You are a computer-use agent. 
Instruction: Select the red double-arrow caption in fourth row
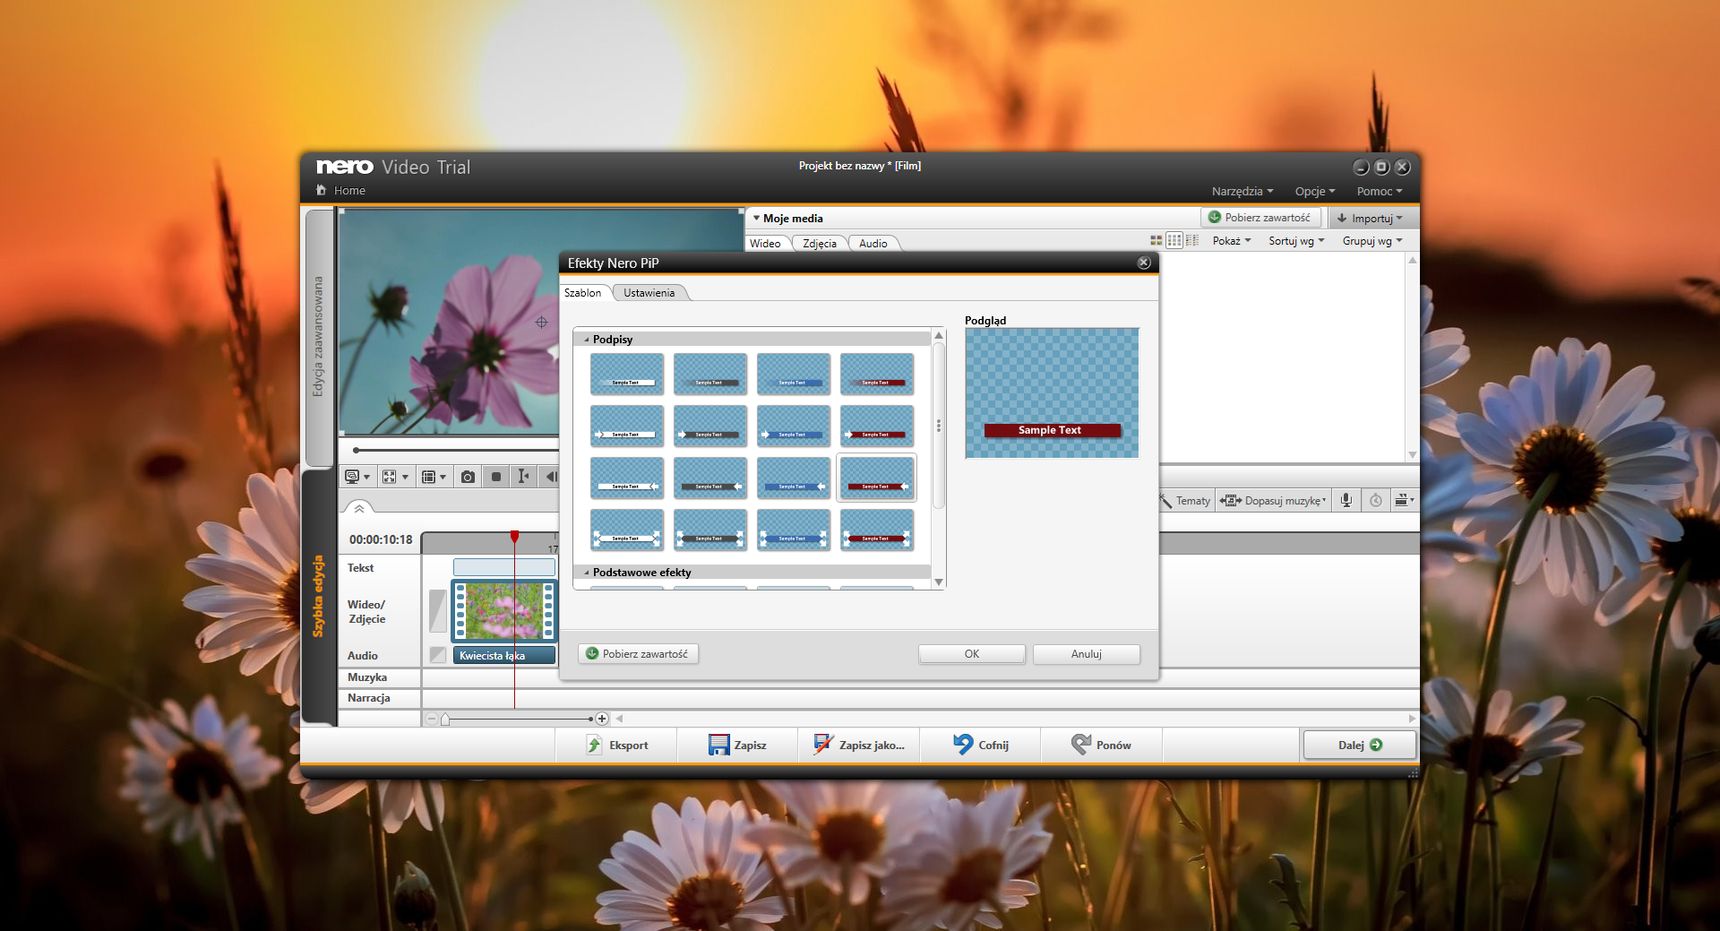click(877, 530)
